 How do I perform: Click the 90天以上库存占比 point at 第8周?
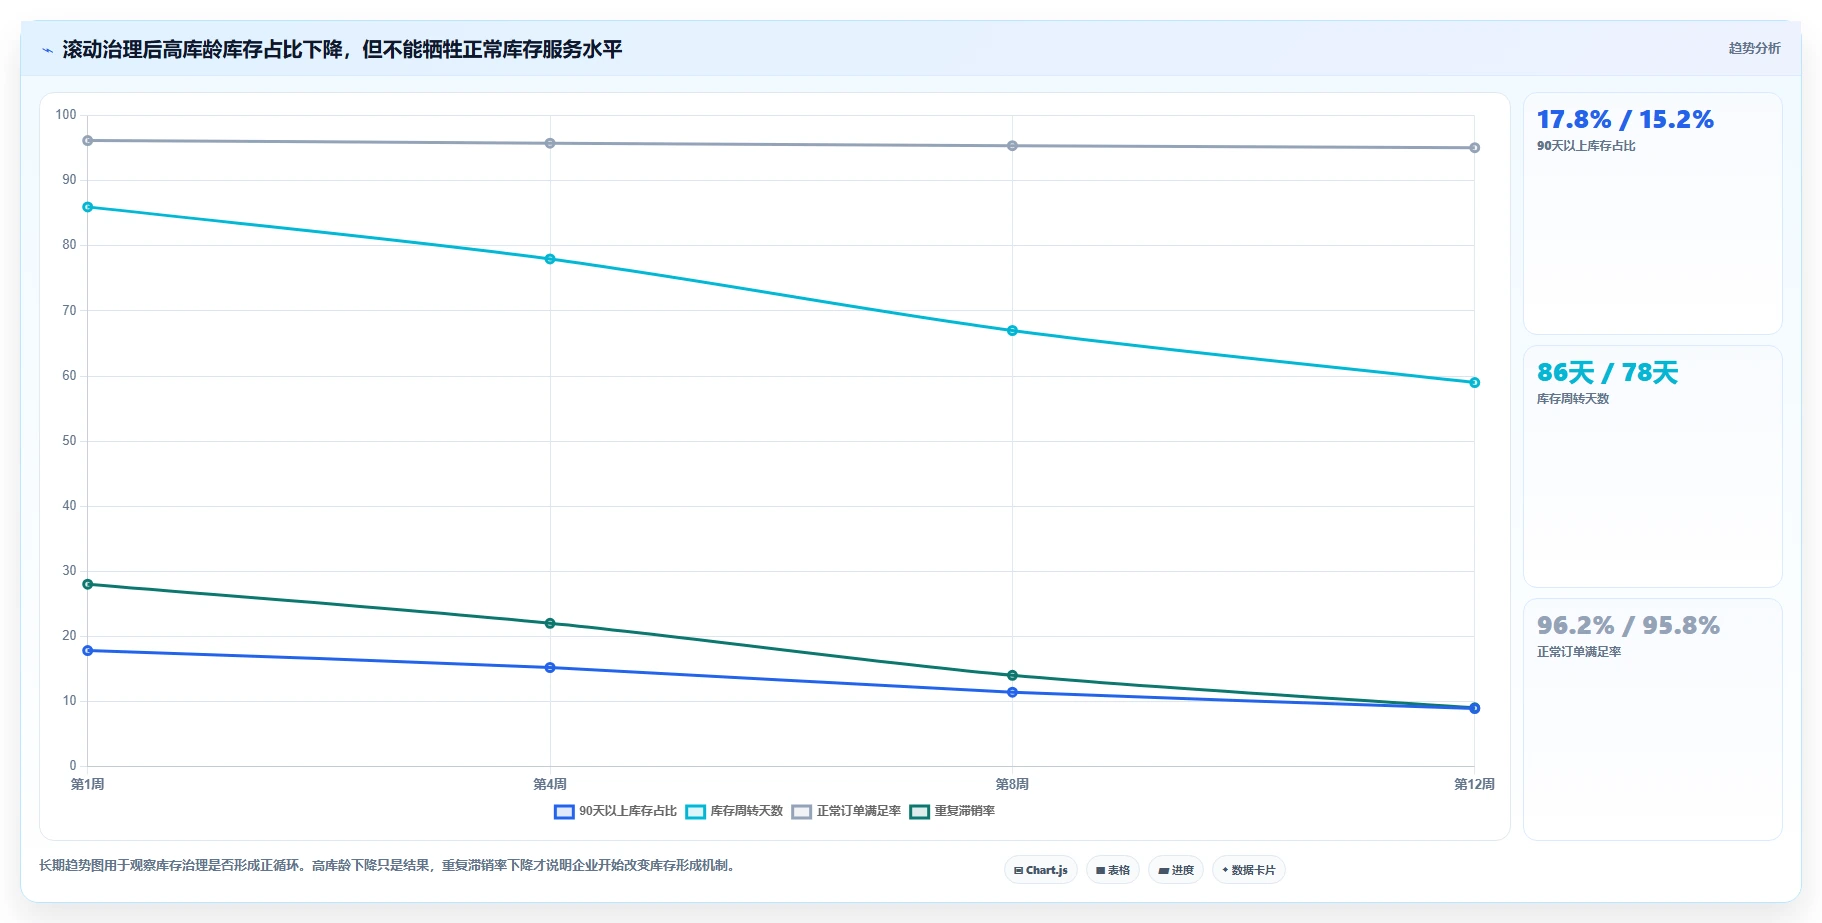1012,692
